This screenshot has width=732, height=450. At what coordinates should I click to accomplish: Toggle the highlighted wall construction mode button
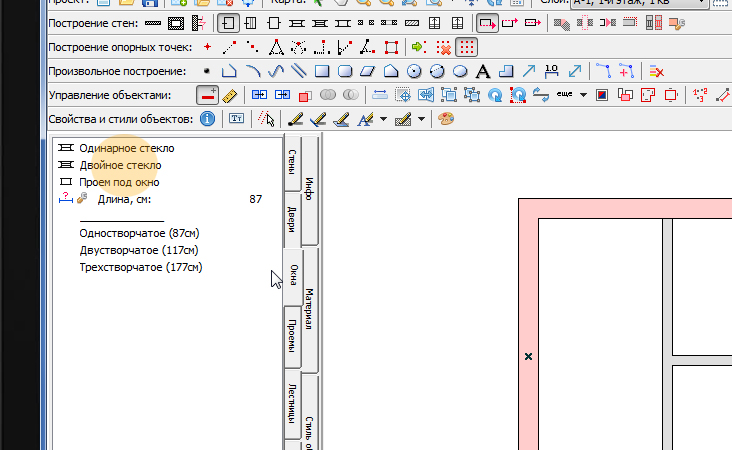[229, 23]
